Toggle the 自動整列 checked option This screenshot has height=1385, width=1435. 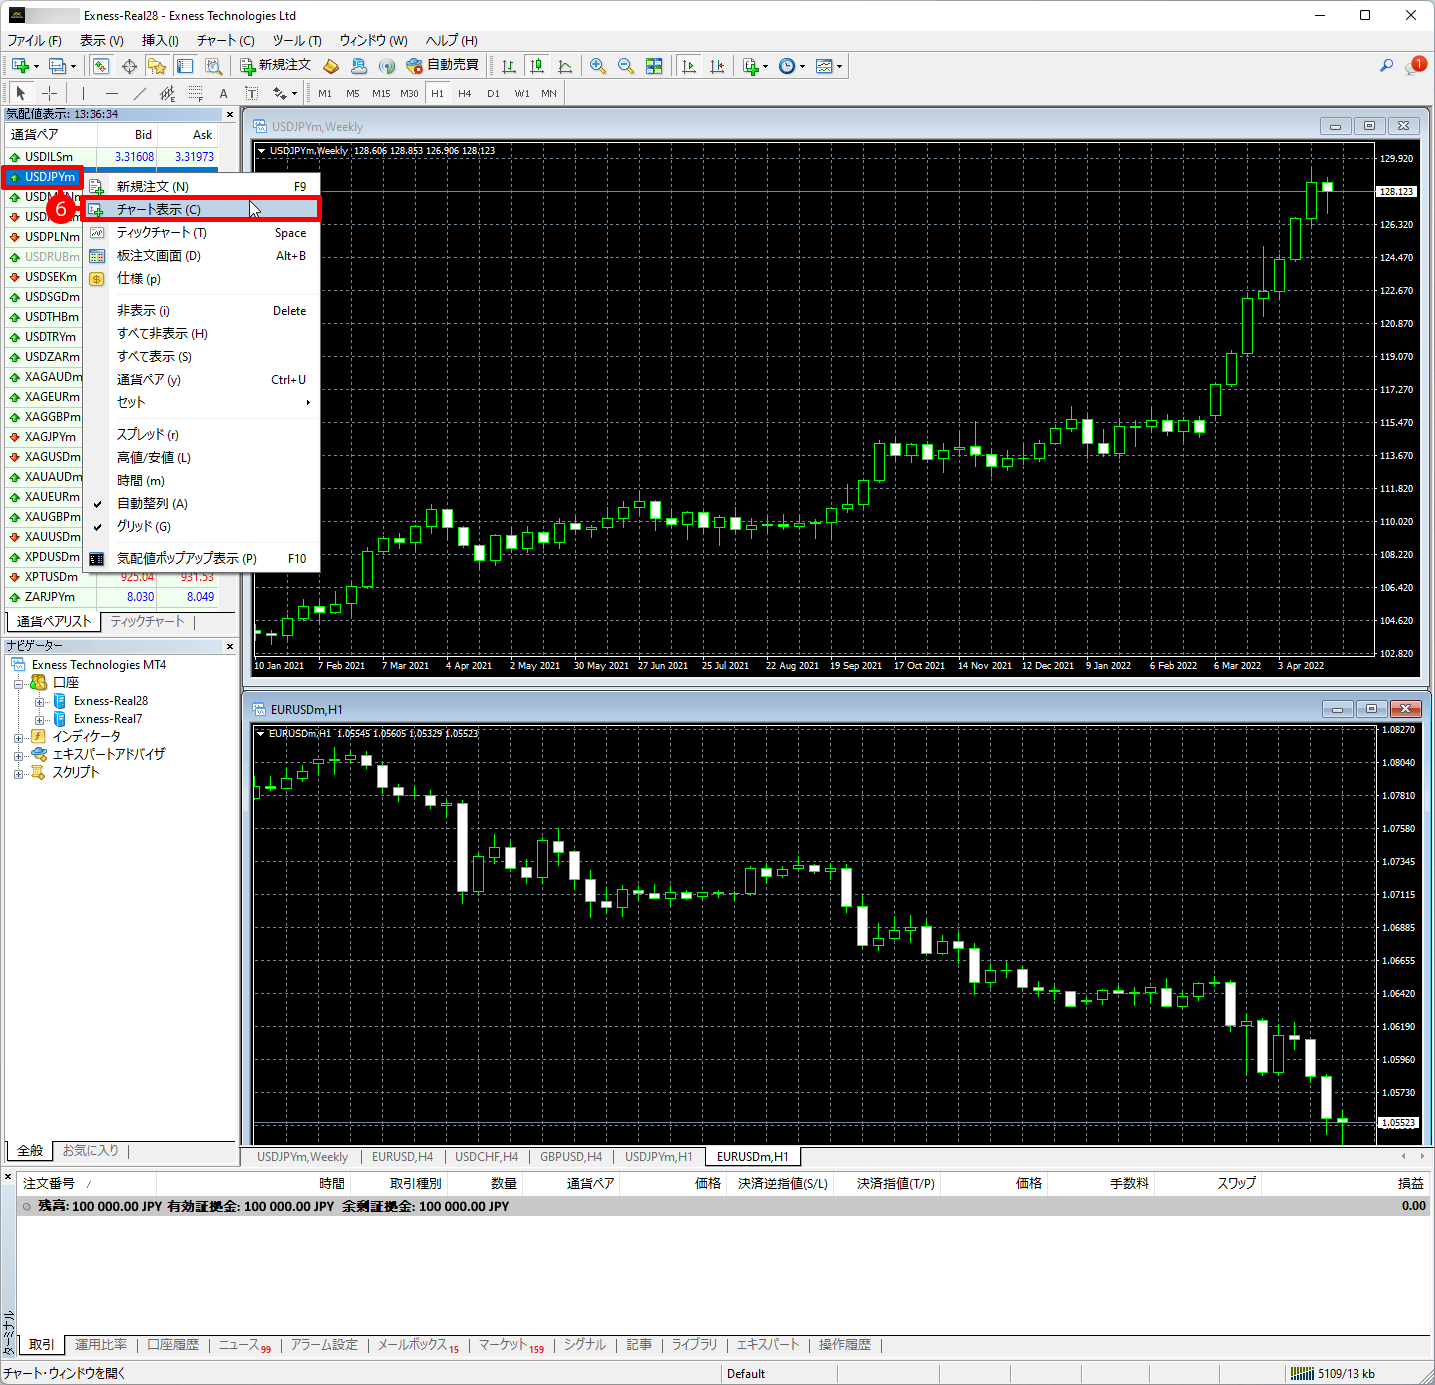pyautogui.click(x=152, y=504)
